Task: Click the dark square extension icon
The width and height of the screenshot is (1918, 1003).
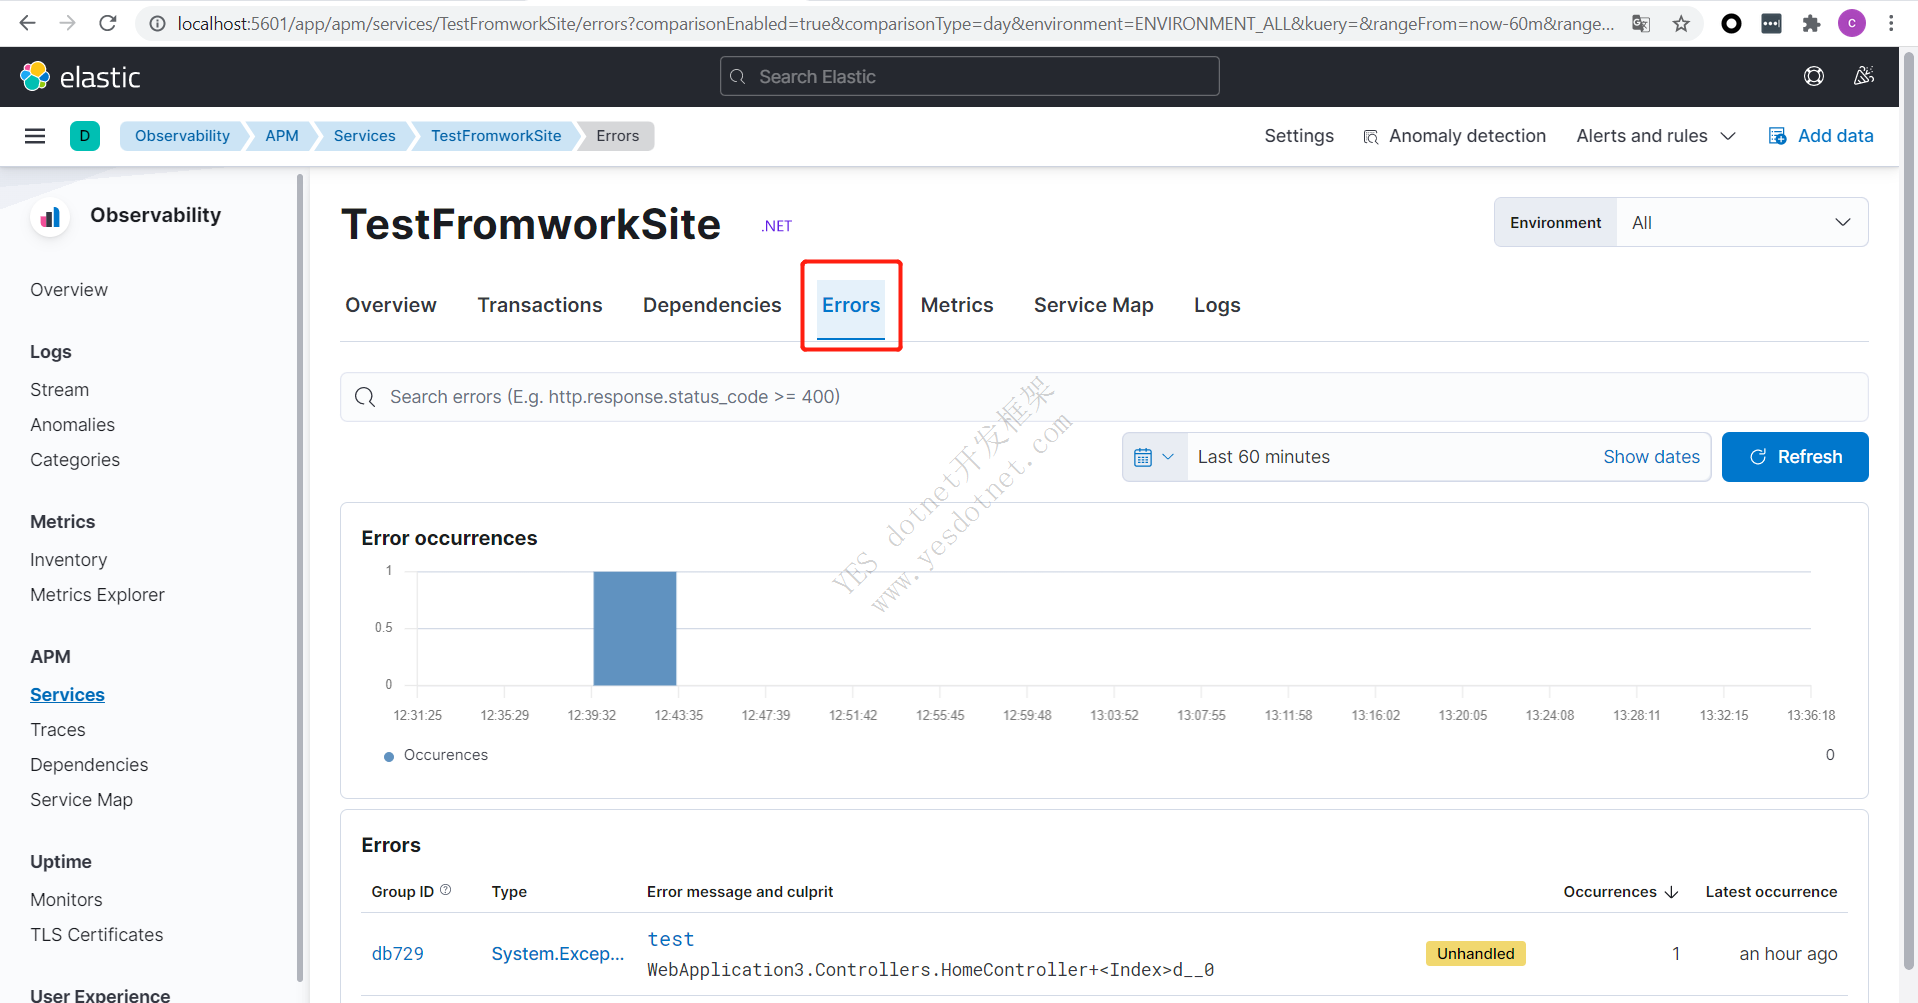Action: point(1771,23)
